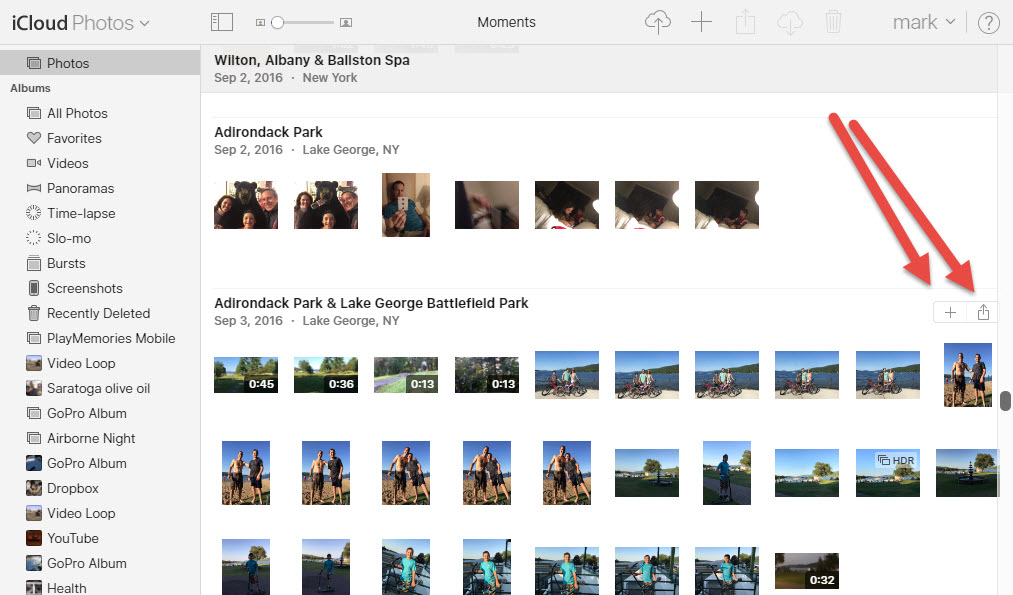Click Adirondack Park & Lake George Battlefield Park title
The height and width of the screenshot is (595, 1013).
point(371,303)
